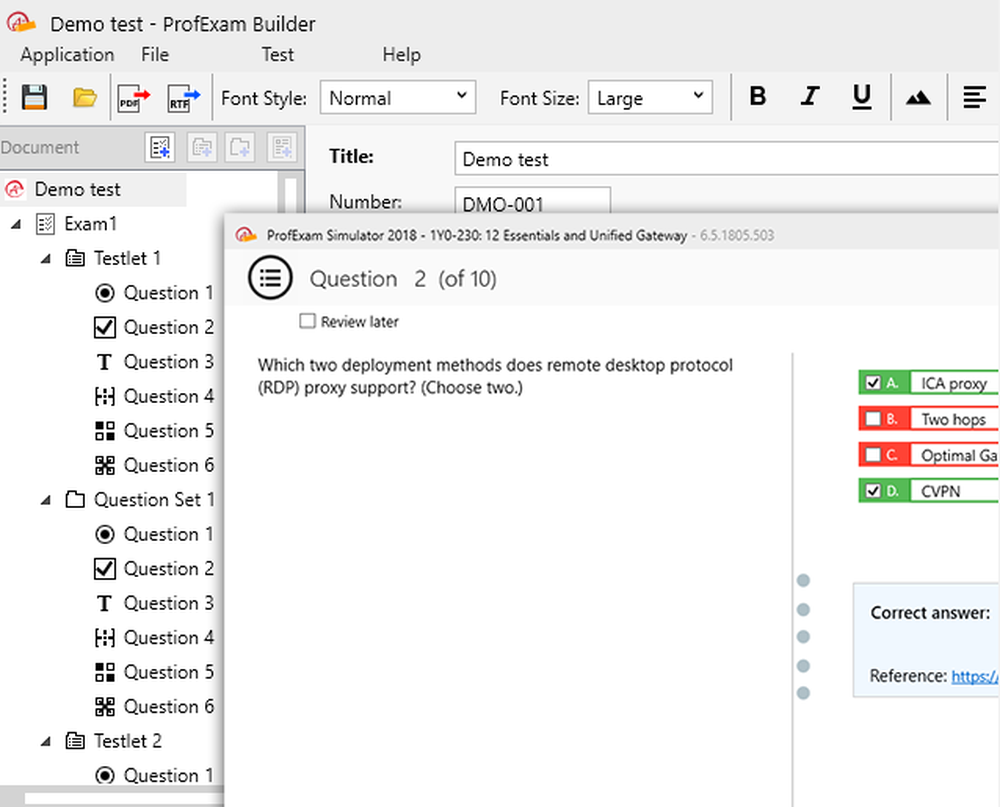Toggle Underline formatting
Screen dimensions: 1000x807
tap(862, 97)
